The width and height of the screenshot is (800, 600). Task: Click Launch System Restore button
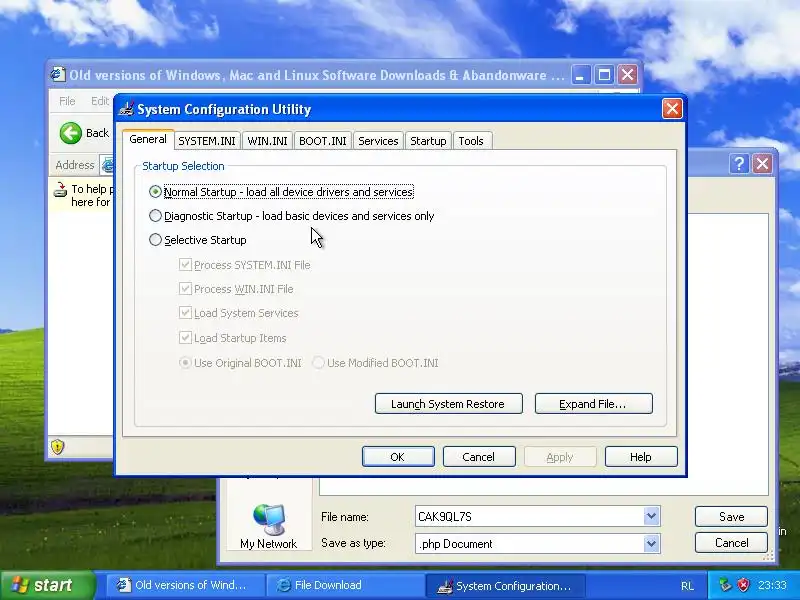(448, 404)
